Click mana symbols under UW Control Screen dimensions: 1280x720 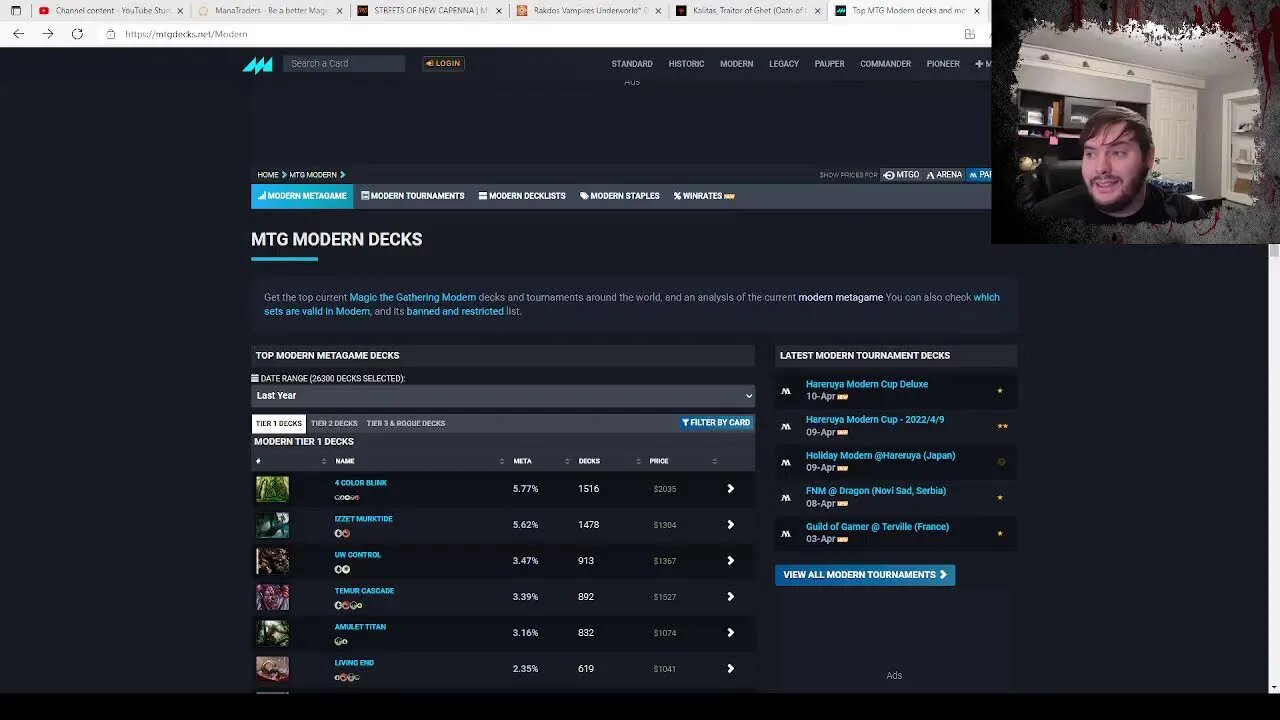click(x=342, y=569)
